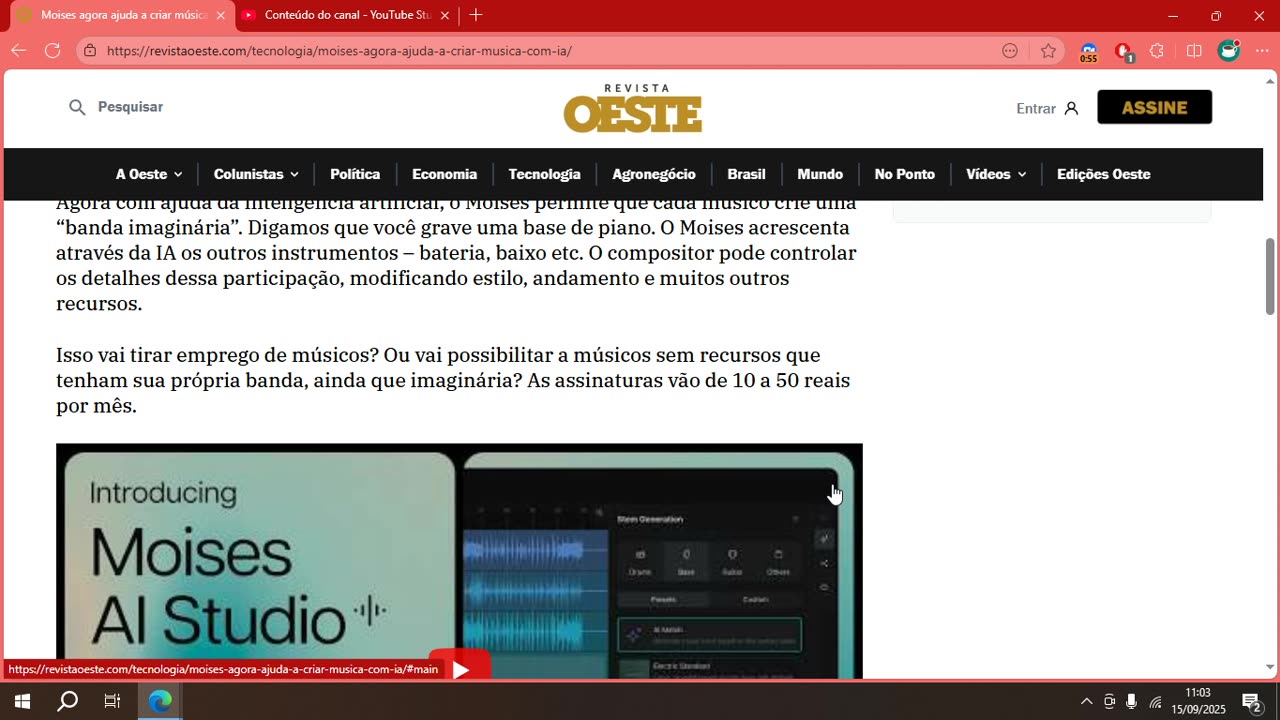Show hidden system tray icons
1280x720 pixels.
[x=1087, y=701]
